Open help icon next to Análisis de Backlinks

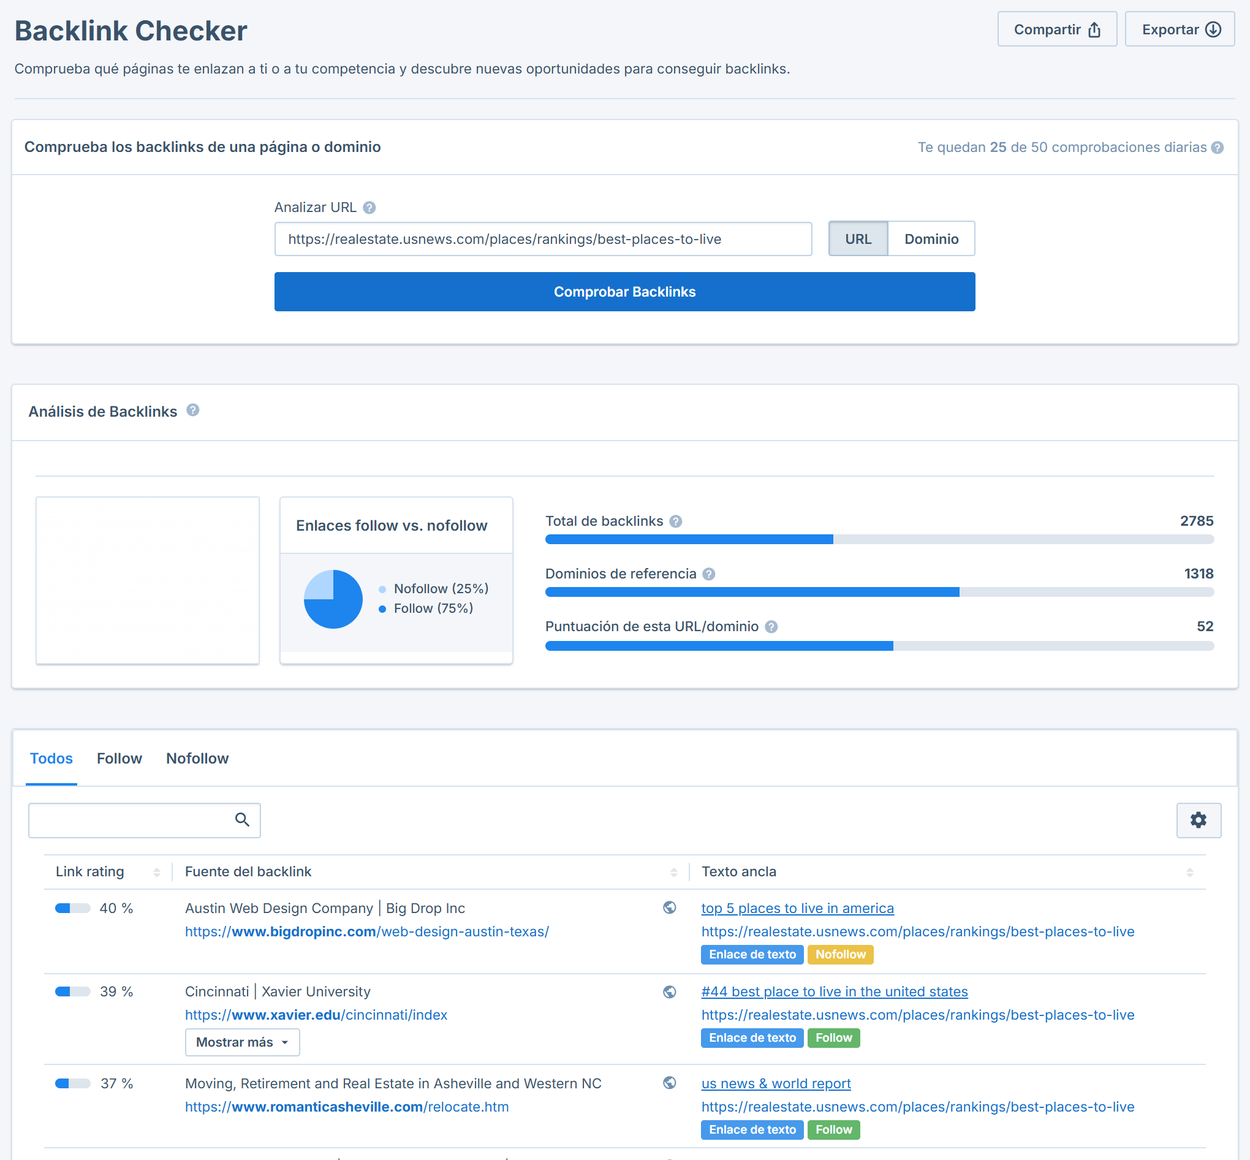[193, 410]
